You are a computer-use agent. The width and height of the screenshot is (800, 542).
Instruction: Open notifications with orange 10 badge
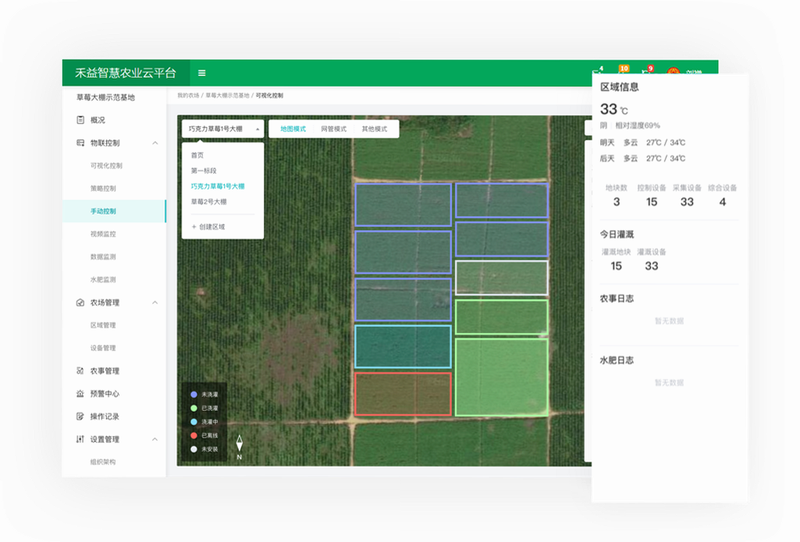(623, 71)
